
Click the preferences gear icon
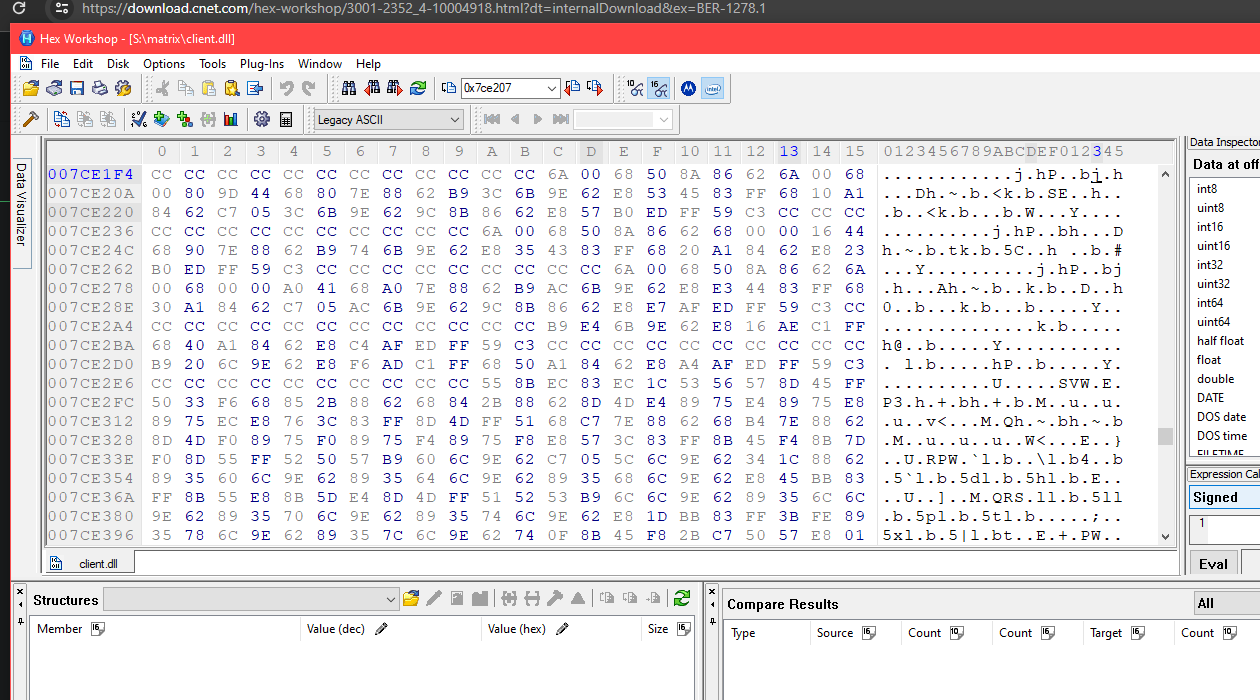262,119
